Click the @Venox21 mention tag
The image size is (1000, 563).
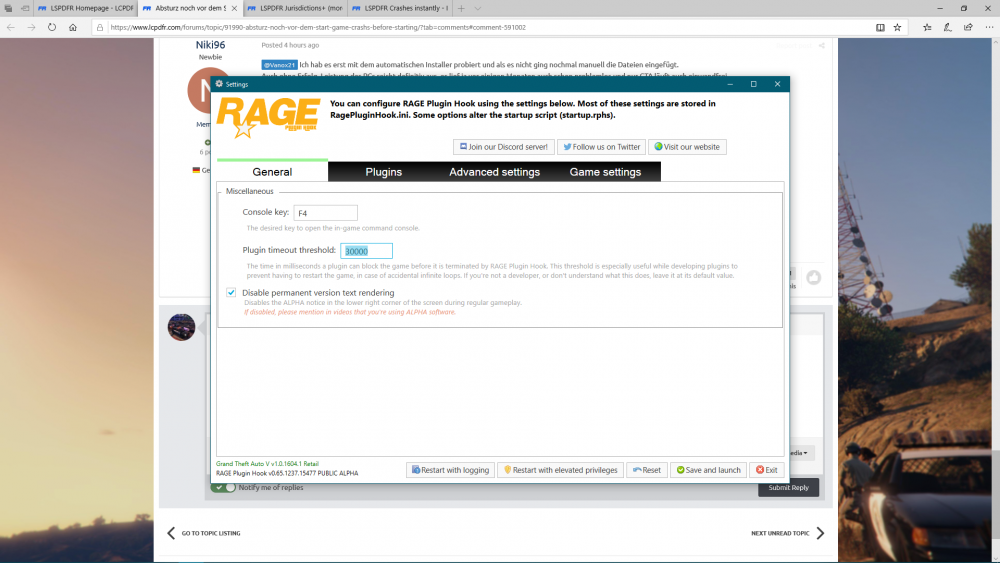click(279, 65)
